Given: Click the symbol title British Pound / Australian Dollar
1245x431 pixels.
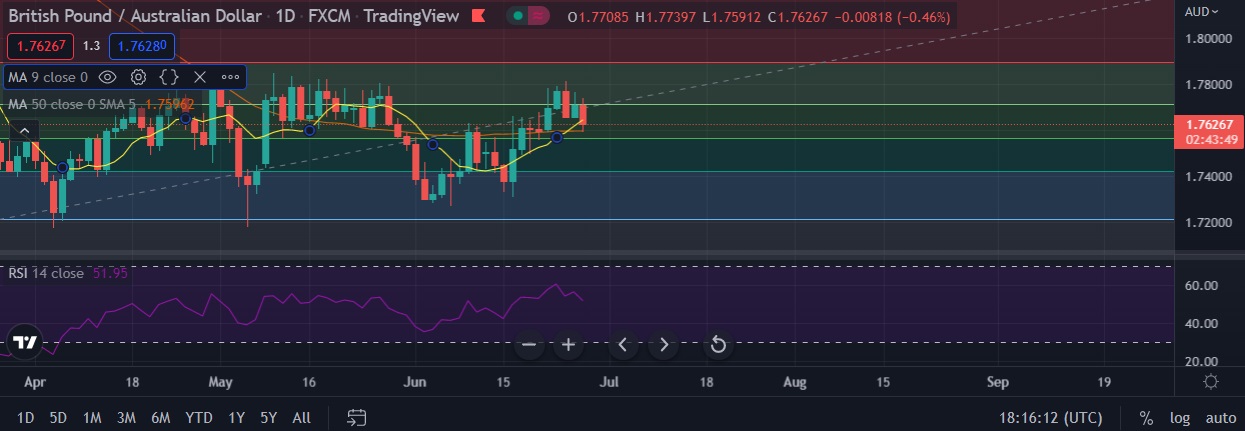Looking at the screenshot, I should [x=135, y=16].
